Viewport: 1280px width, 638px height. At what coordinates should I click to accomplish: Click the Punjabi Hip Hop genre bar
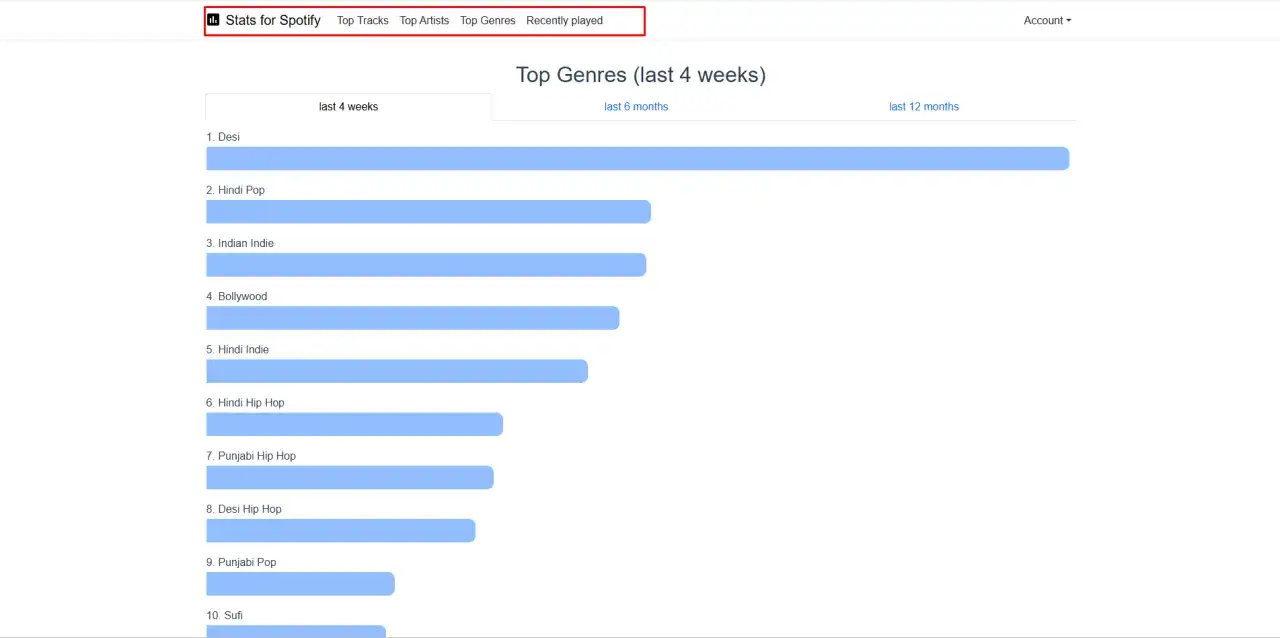coord(350,477)
